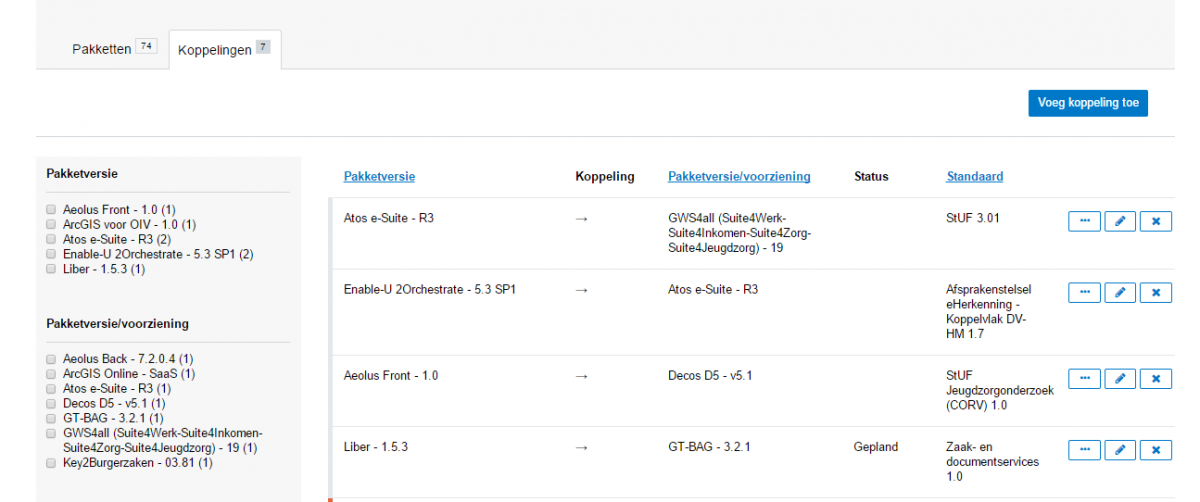Click Zaak- en documentservices 1.0 cell

992,462
